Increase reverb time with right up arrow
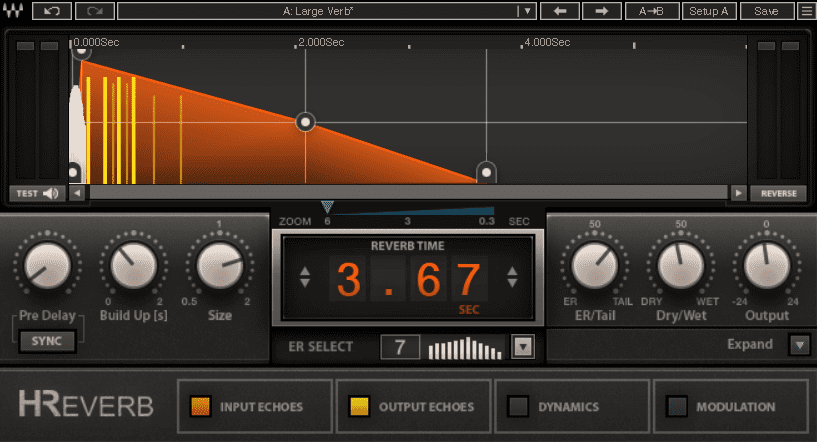817x442 pixels. click(512, 271)
